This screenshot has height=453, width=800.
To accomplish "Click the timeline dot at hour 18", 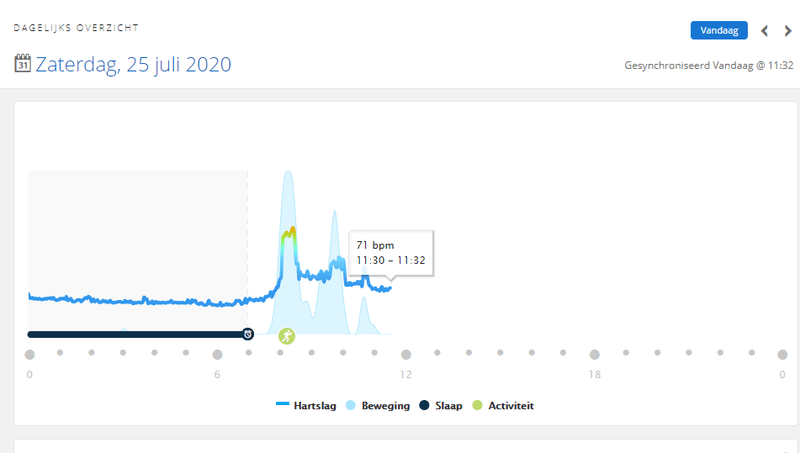I will tap(594, 354).
